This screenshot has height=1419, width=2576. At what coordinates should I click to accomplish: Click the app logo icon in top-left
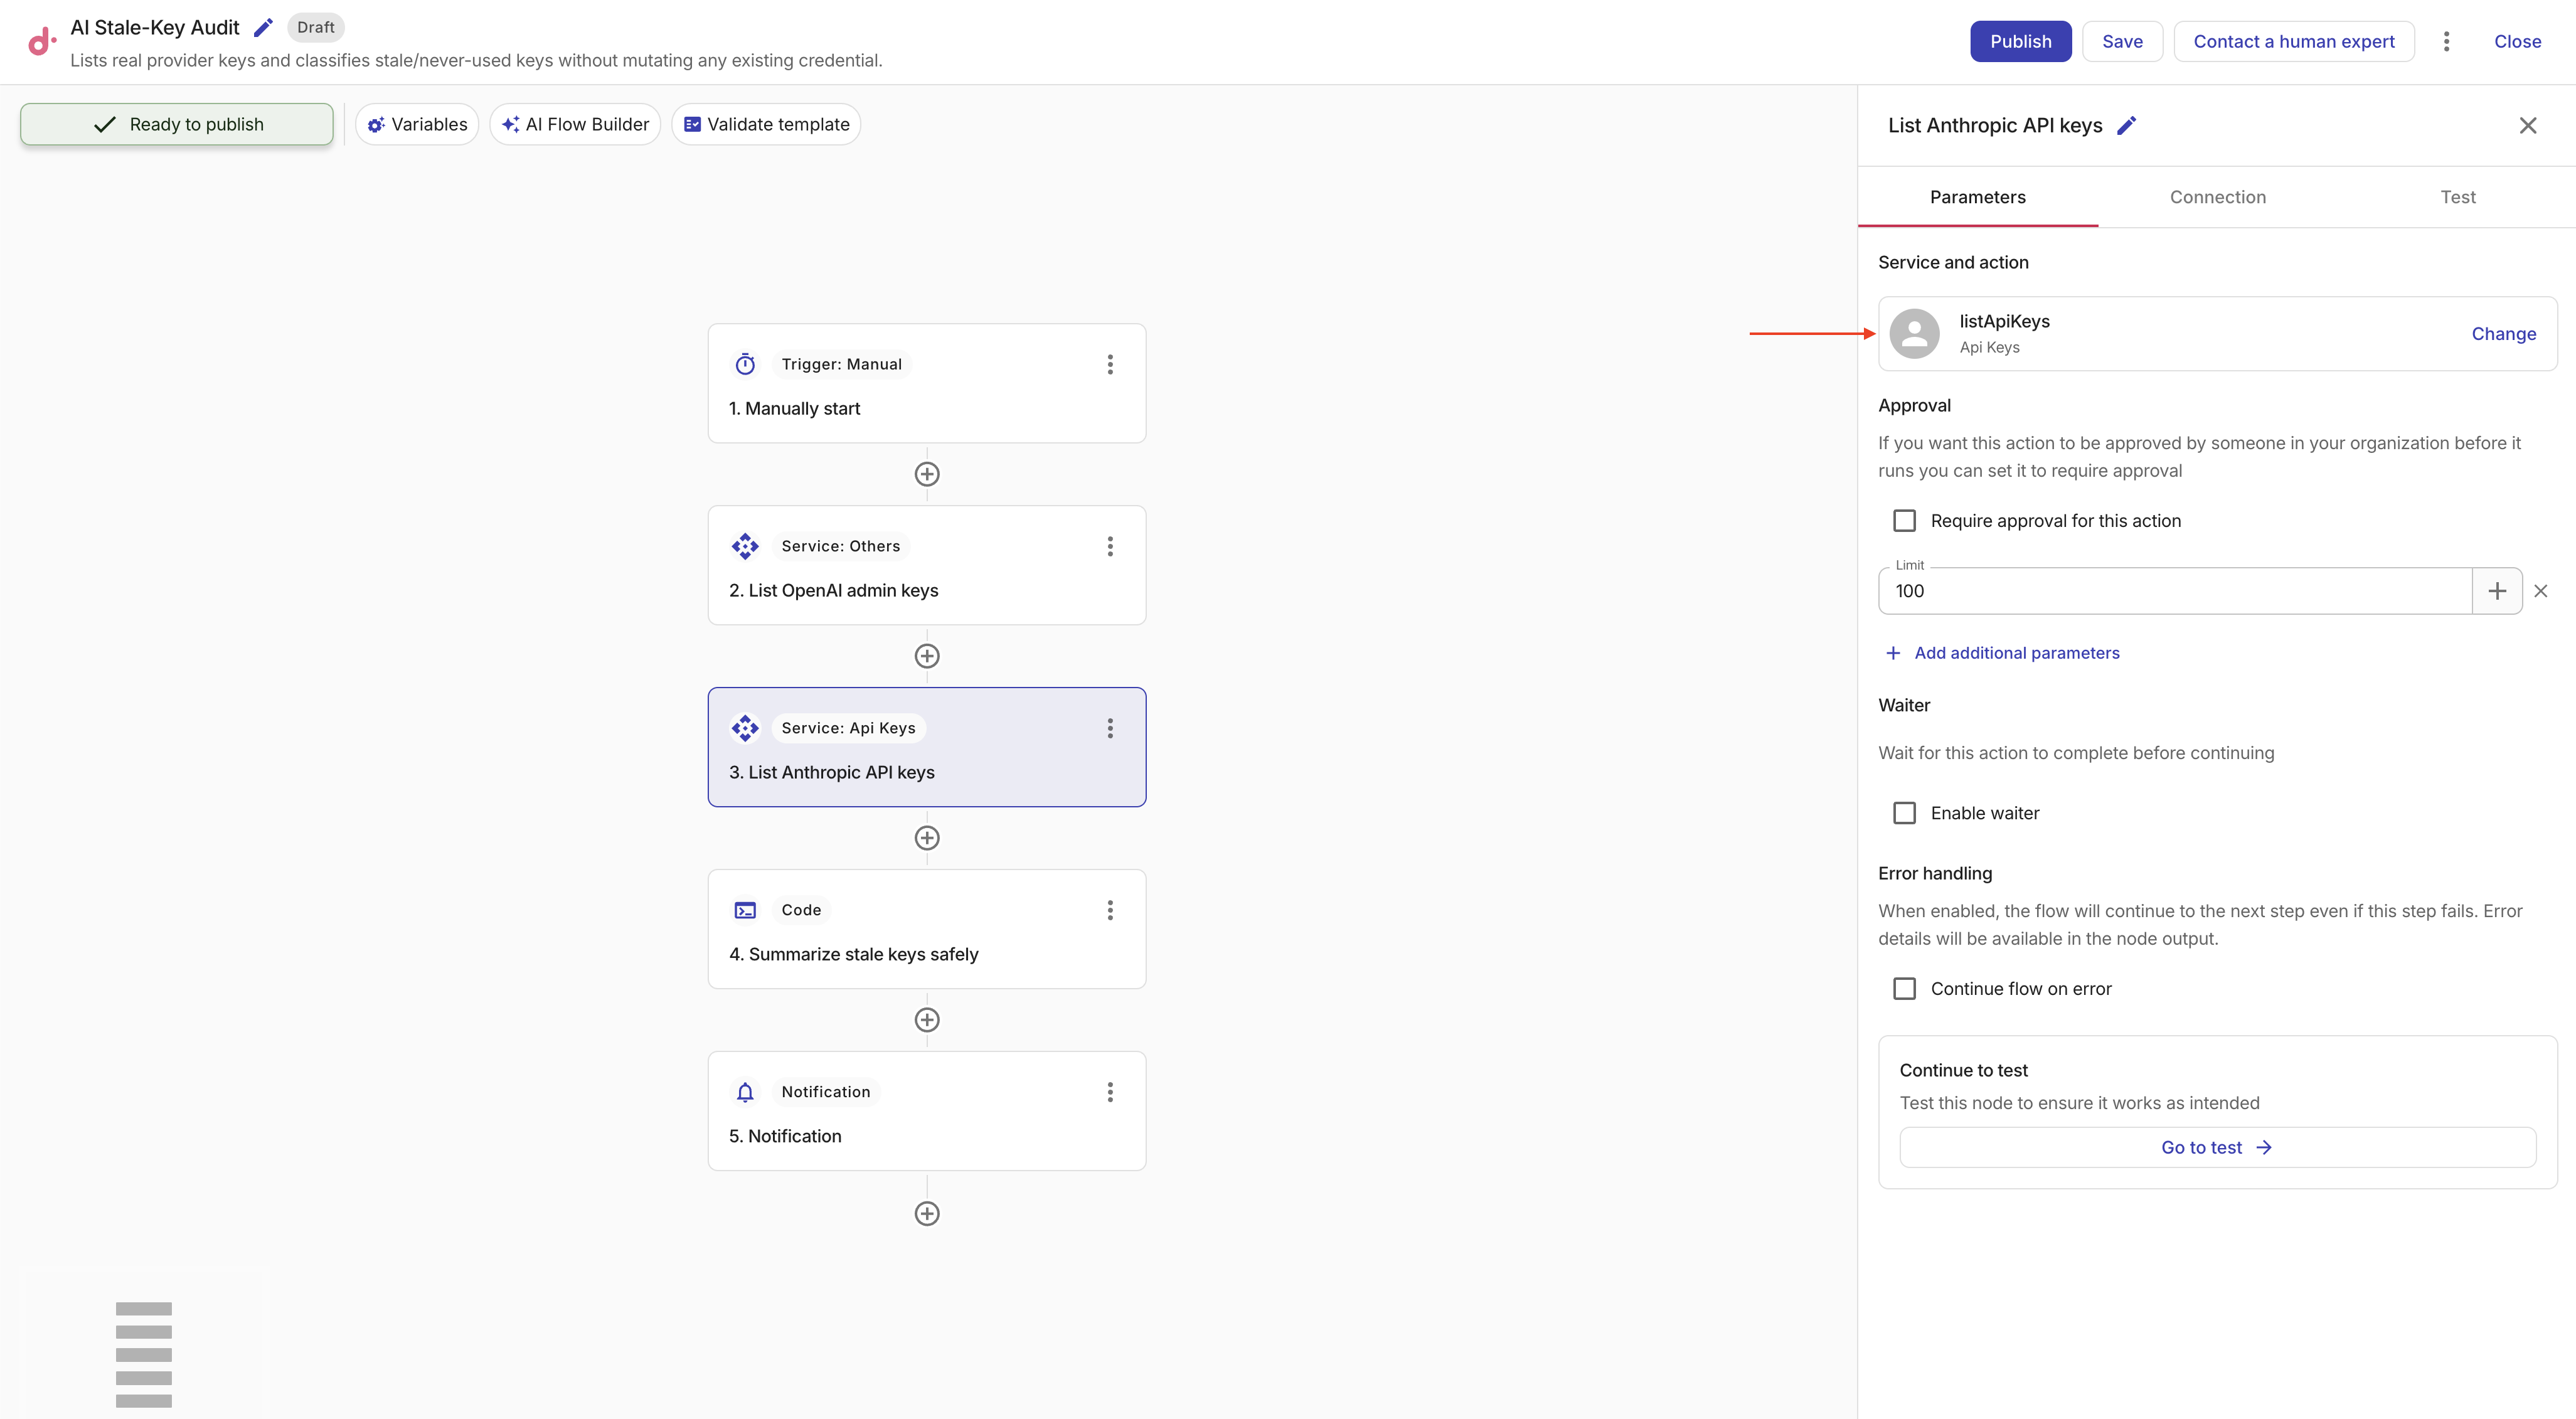tap(41, 41)
